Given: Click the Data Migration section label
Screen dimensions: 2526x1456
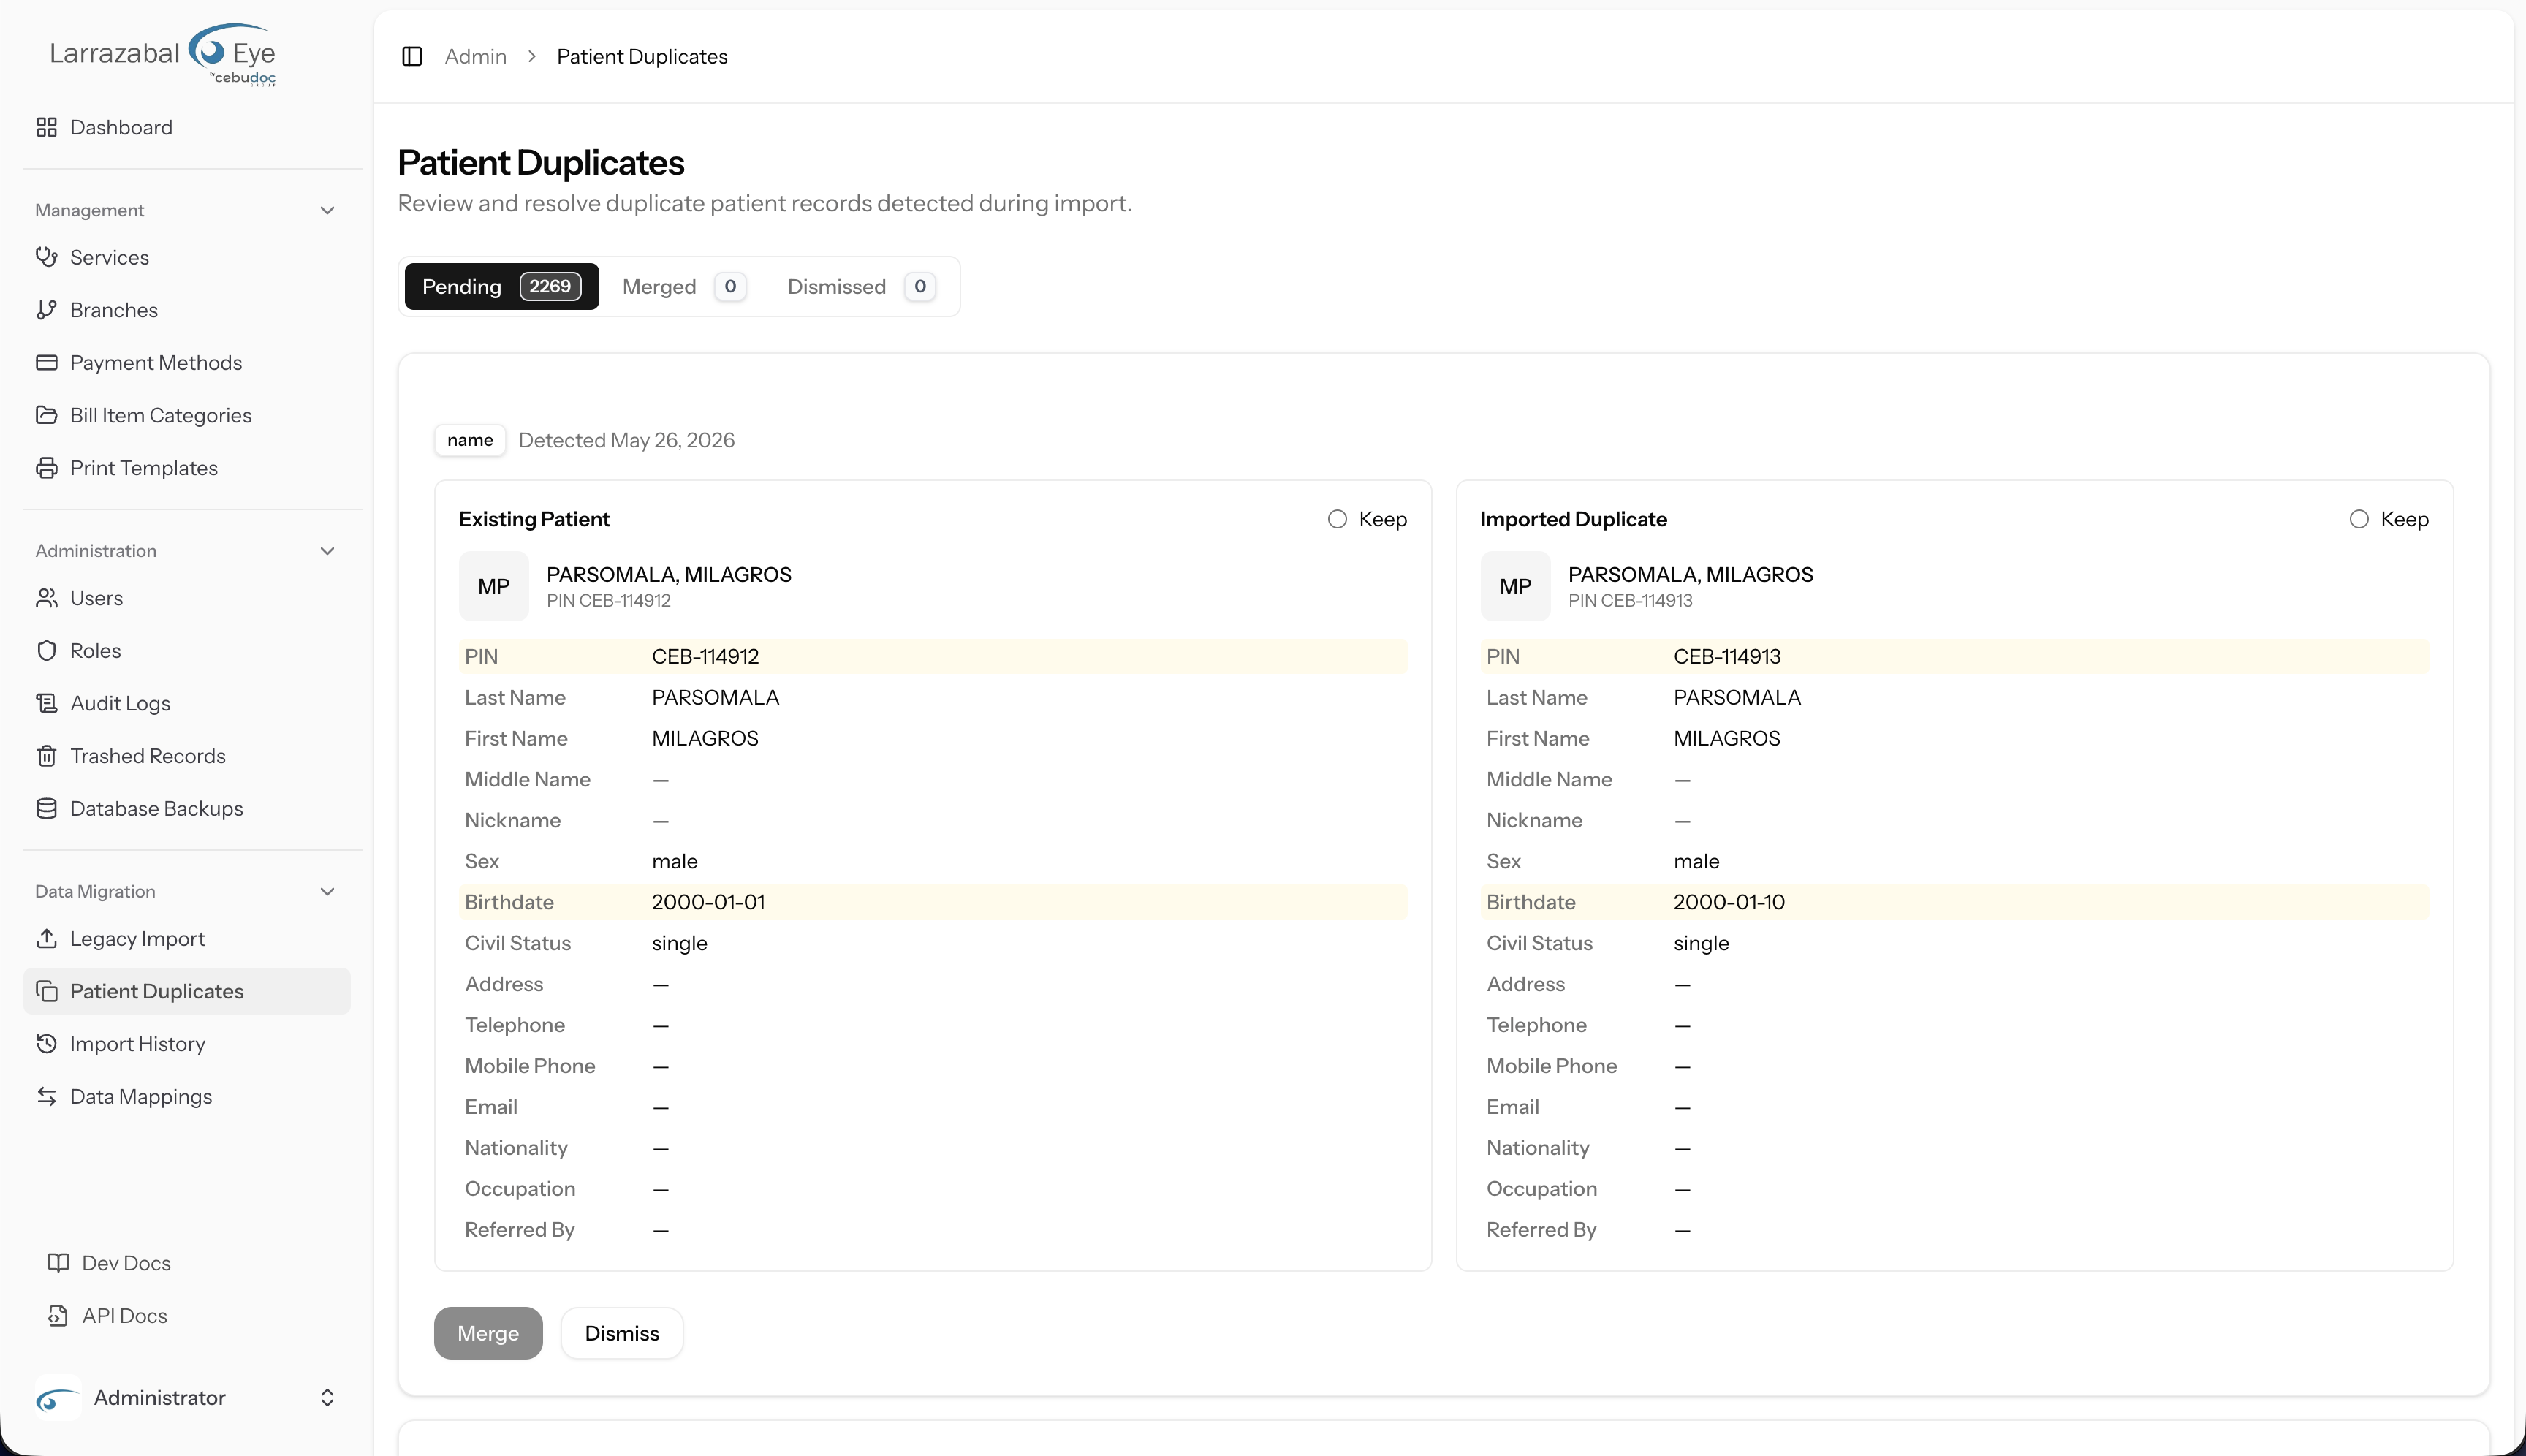Looking at the screenshot, I should coord(95,892).
